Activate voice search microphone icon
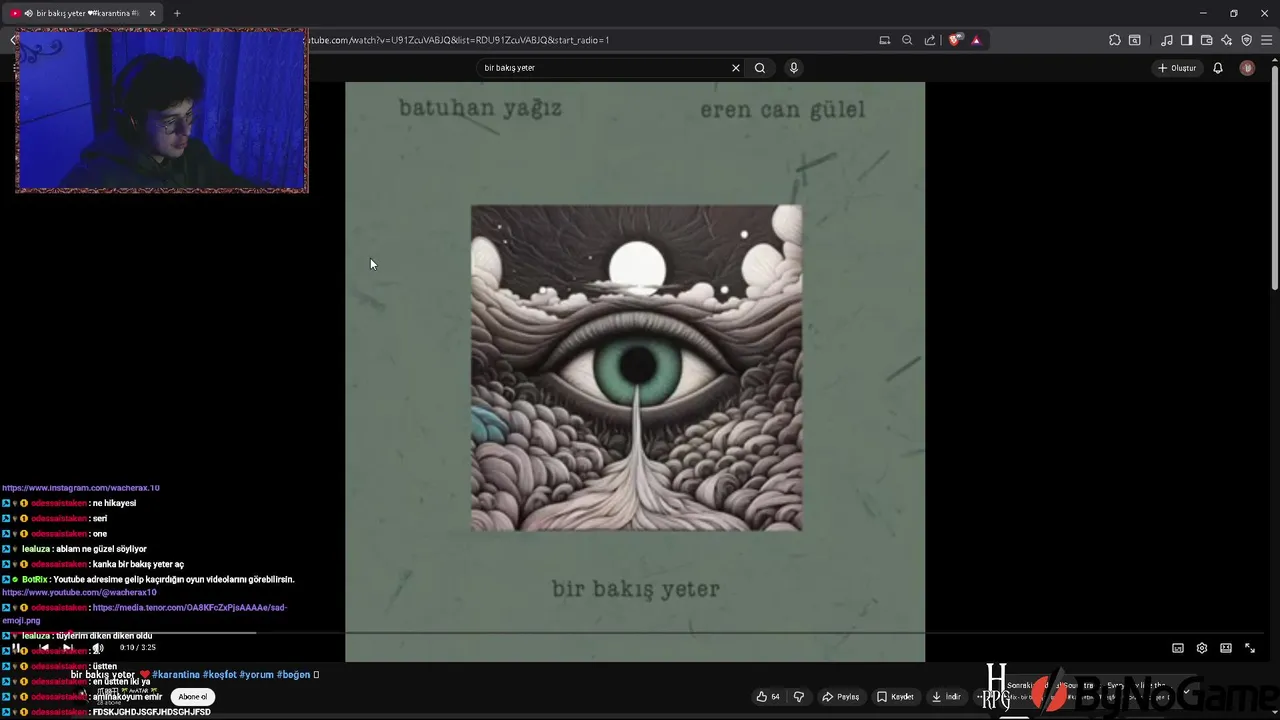Image resolution: width=1280 pixels, height=720 pixels. (794, 68)
